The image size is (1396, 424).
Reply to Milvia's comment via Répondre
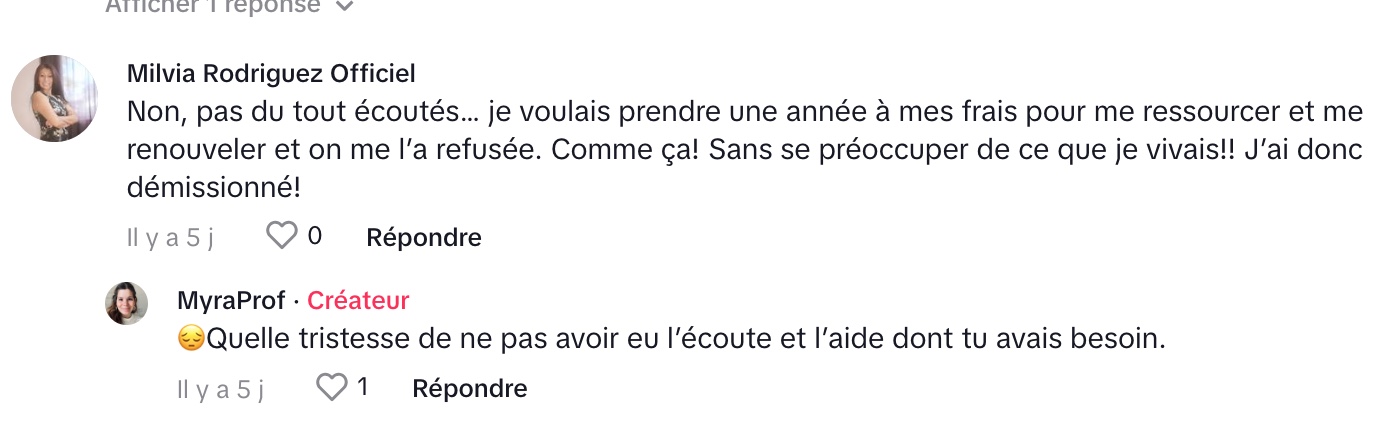coord(424,237)
